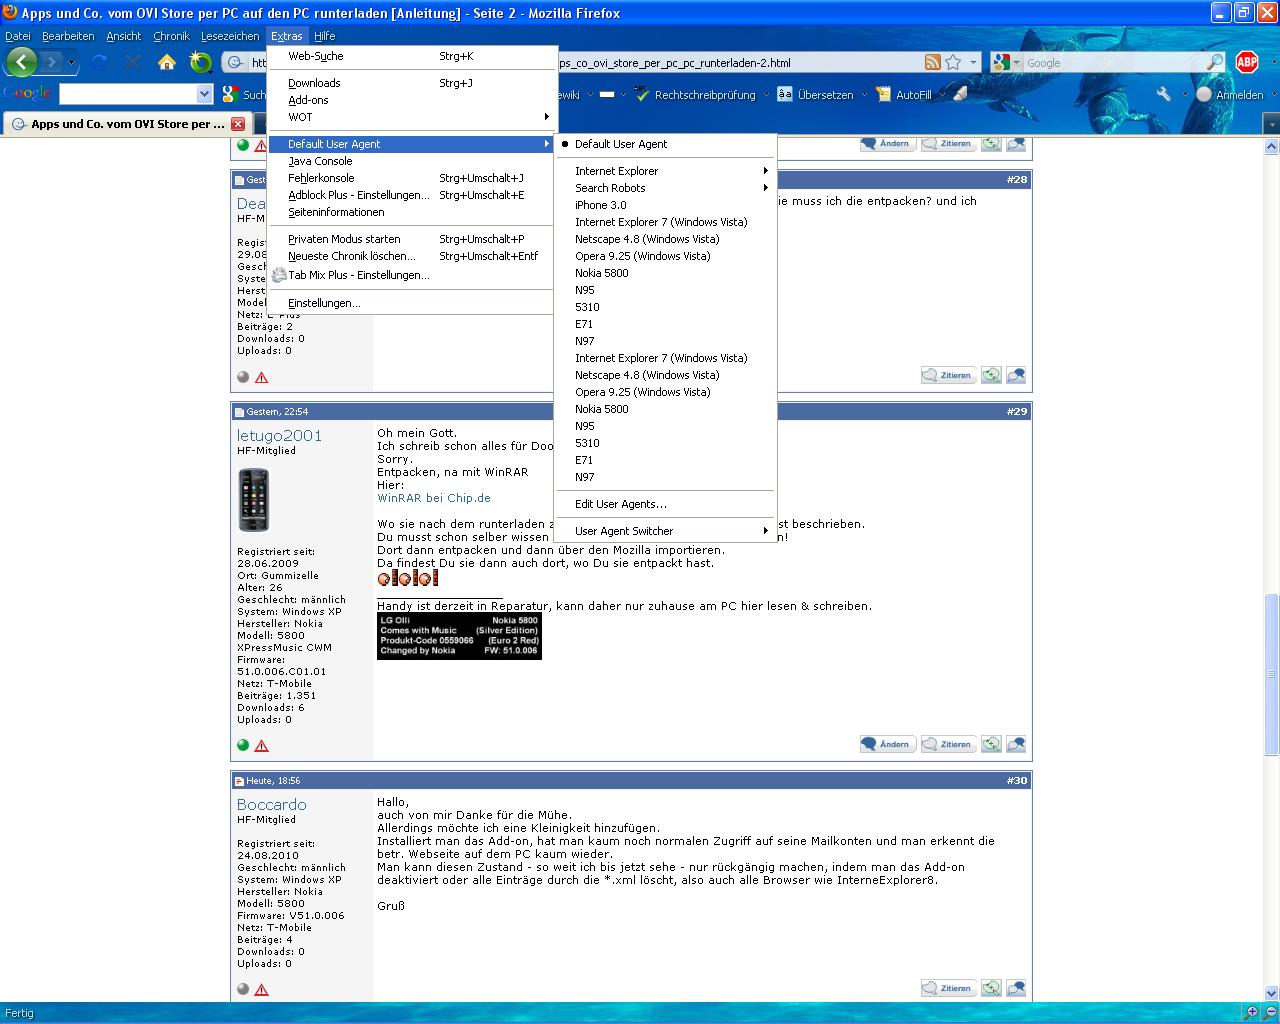Viewport: 1280px width, 1024px height.
Task: Open the Google toolbar search box dropdown
Action: tap(205, 94)
